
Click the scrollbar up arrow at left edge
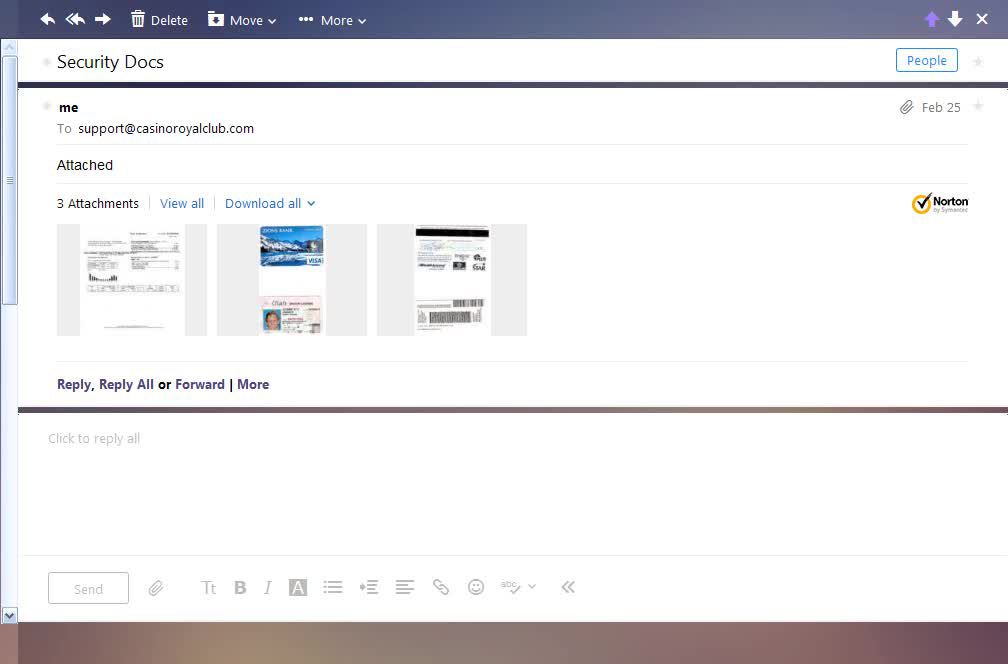(x=9, y=47)
